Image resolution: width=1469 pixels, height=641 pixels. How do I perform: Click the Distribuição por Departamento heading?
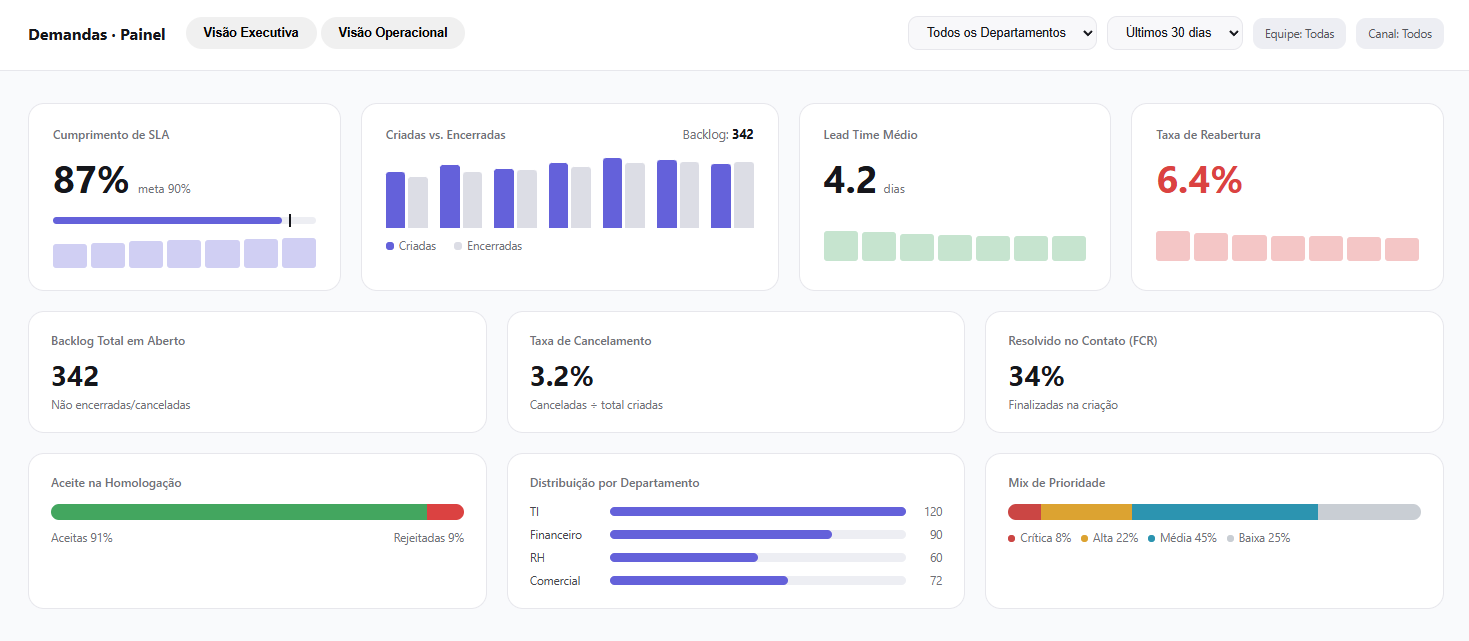click(x=615, y=483)
